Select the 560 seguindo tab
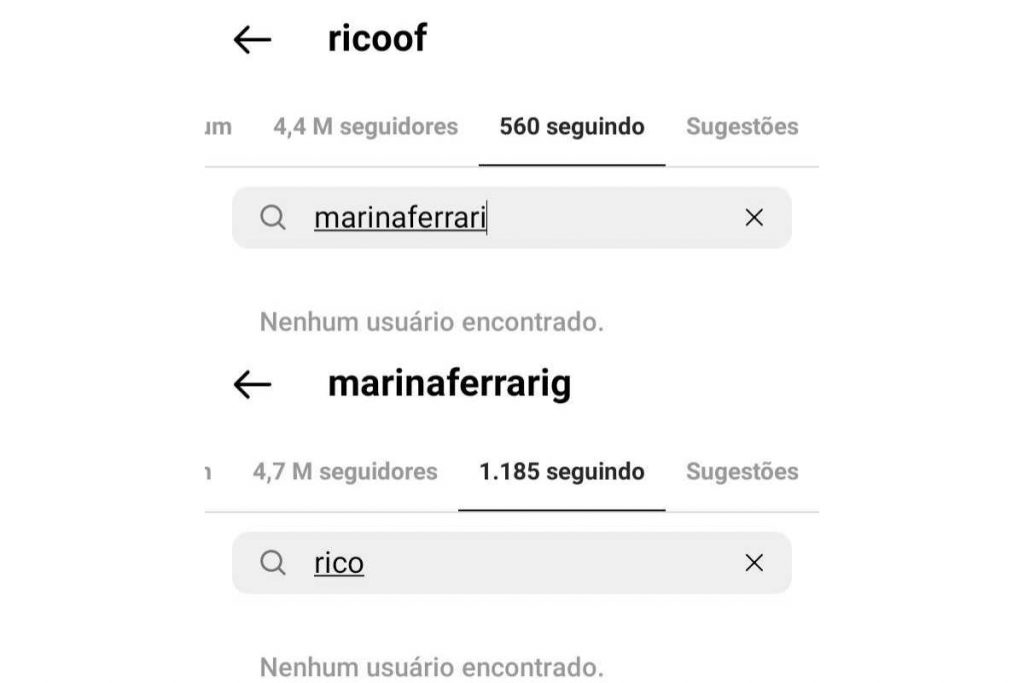 click(x=572, y=127)
